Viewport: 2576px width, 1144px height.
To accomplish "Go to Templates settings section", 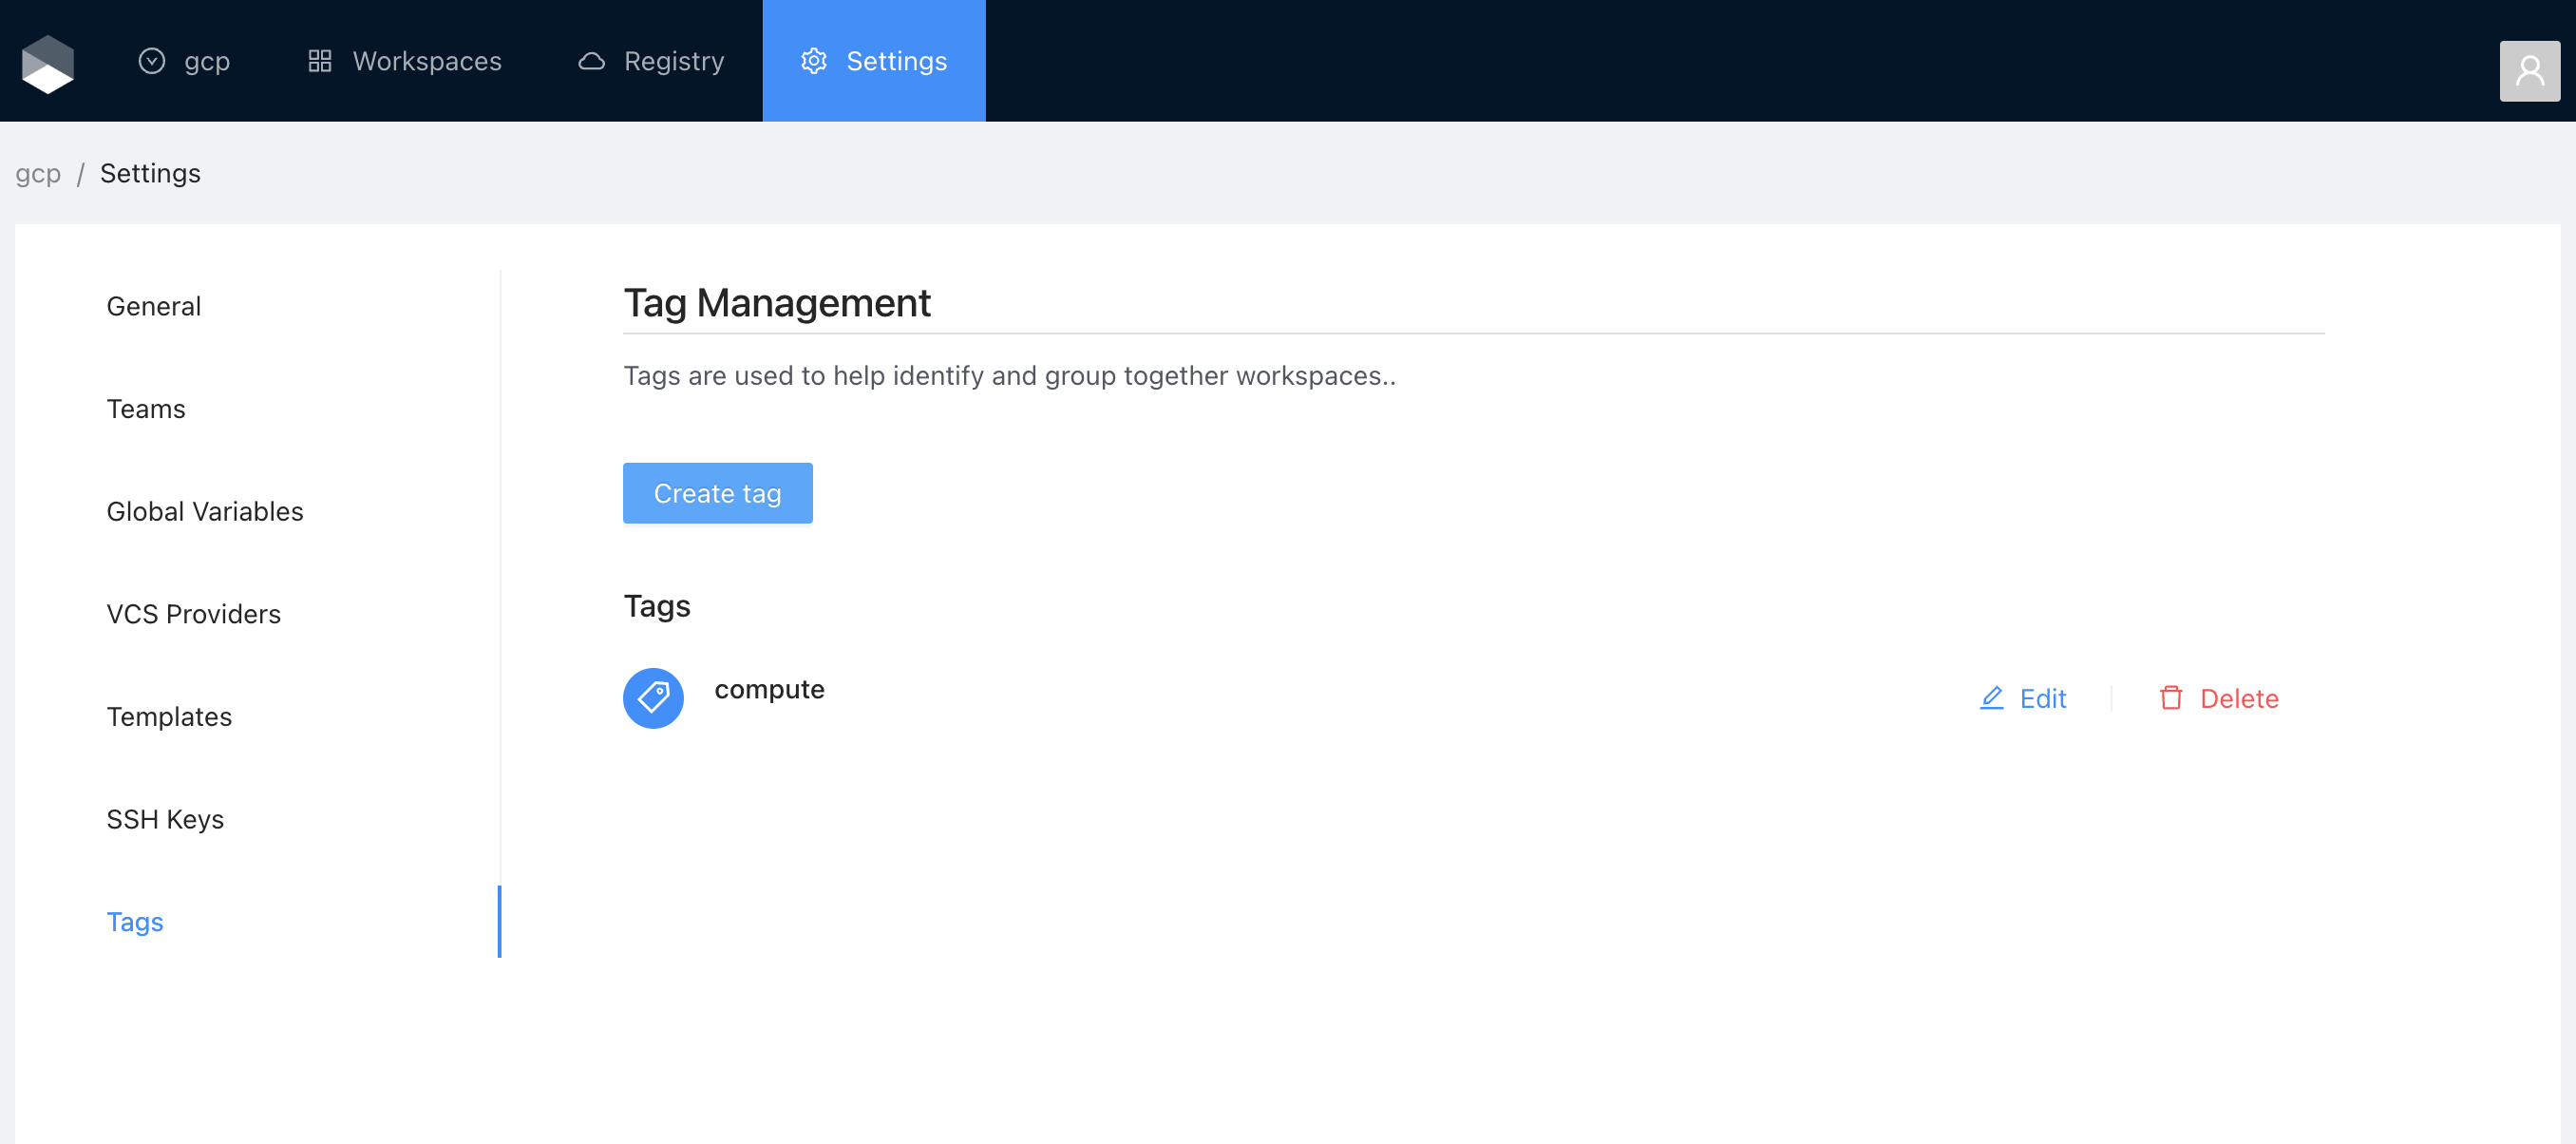I will pos(169,717).
